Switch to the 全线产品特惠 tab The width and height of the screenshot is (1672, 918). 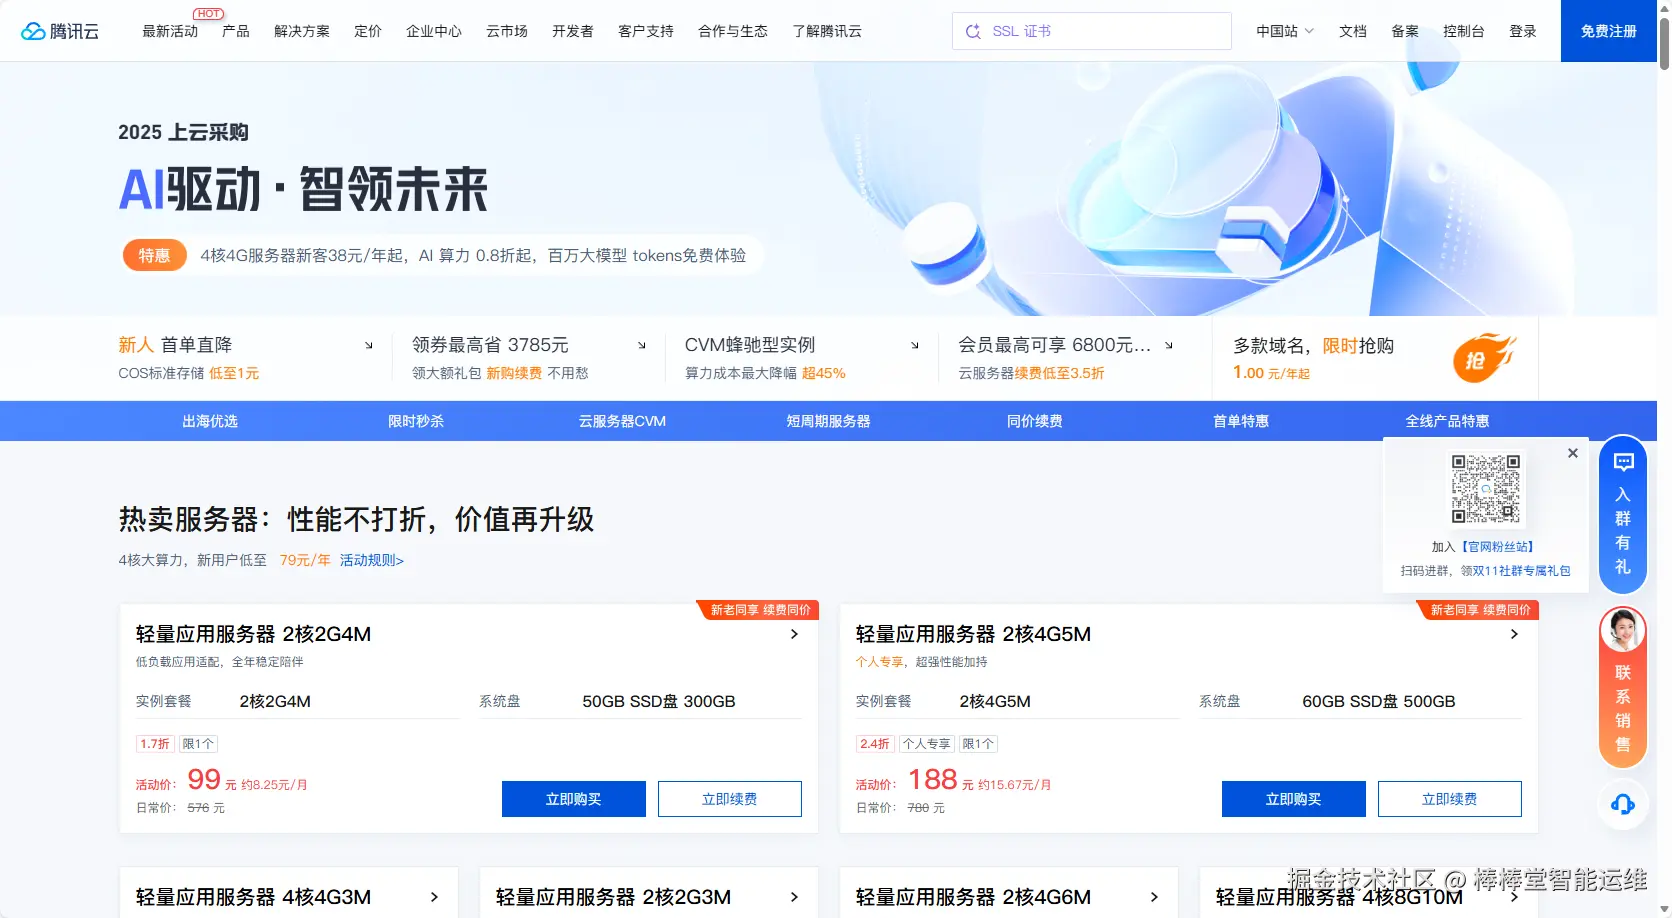tap(1447, 421)
